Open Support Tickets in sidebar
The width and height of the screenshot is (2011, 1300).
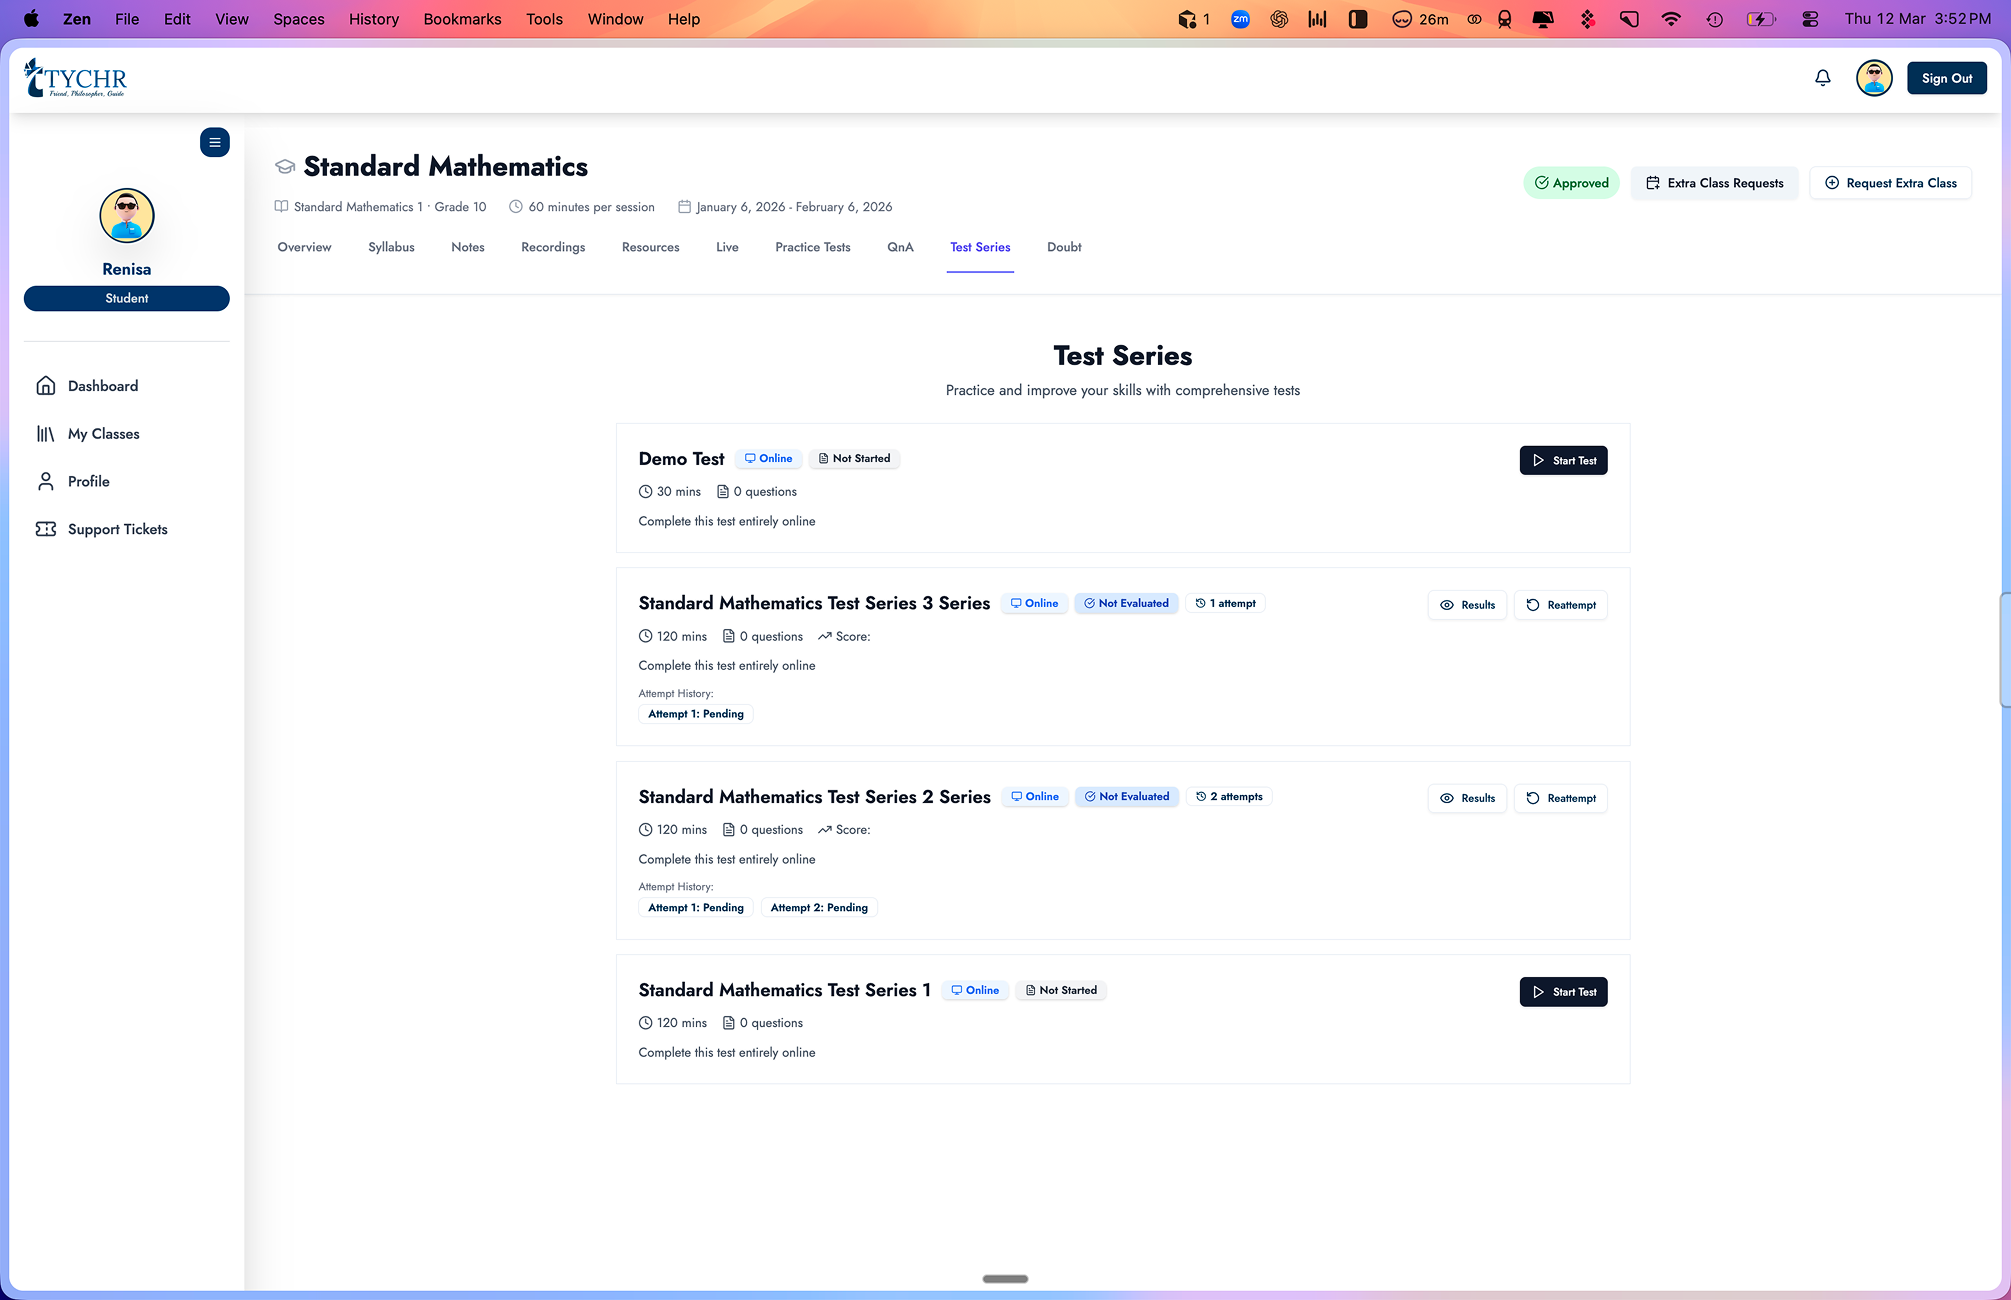pos(117,529)
